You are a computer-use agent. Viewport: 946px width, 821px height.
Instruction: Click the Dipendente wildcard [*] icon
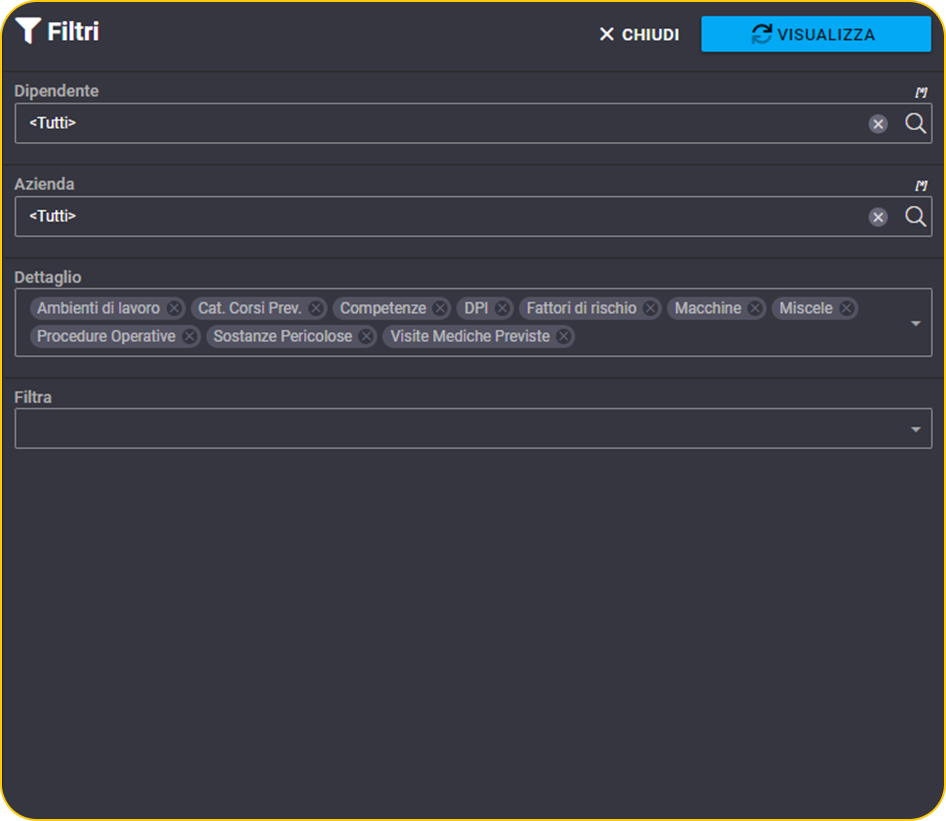pyautogui.click(x=921, y=92)
